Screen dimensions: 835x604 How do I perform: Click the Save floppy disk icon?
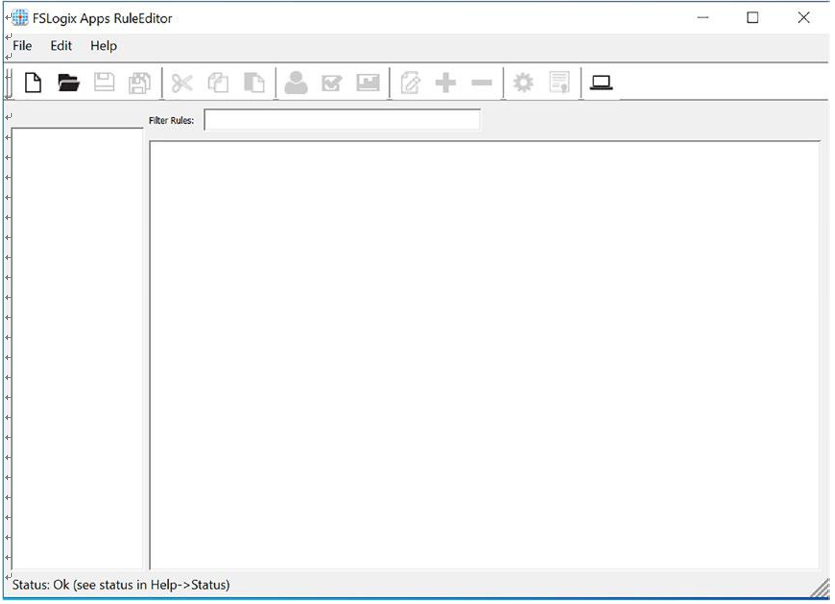[104, 83]
